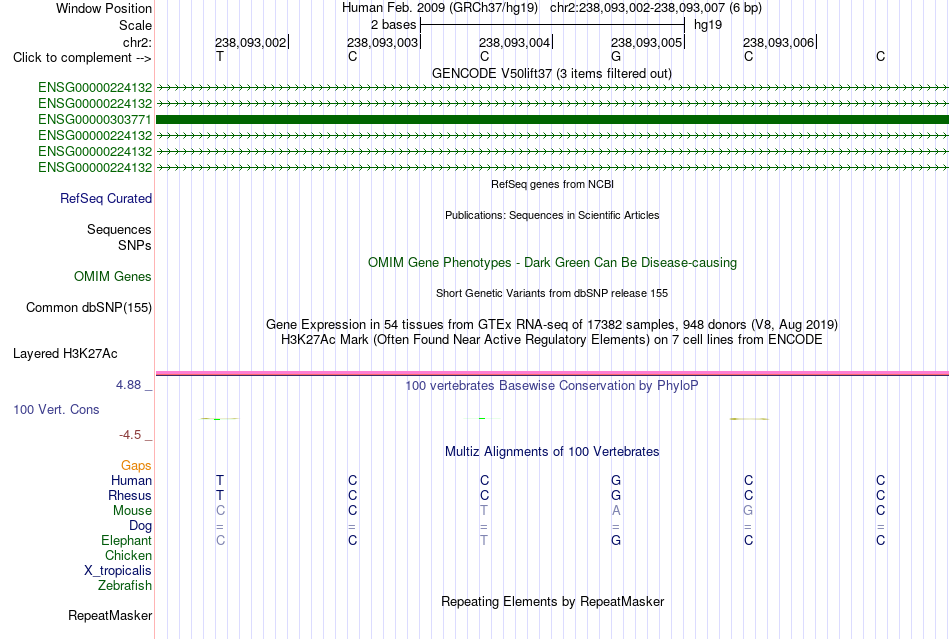Click the G base in the Mouse row
950x639 pixels.
tap(748, 511)
